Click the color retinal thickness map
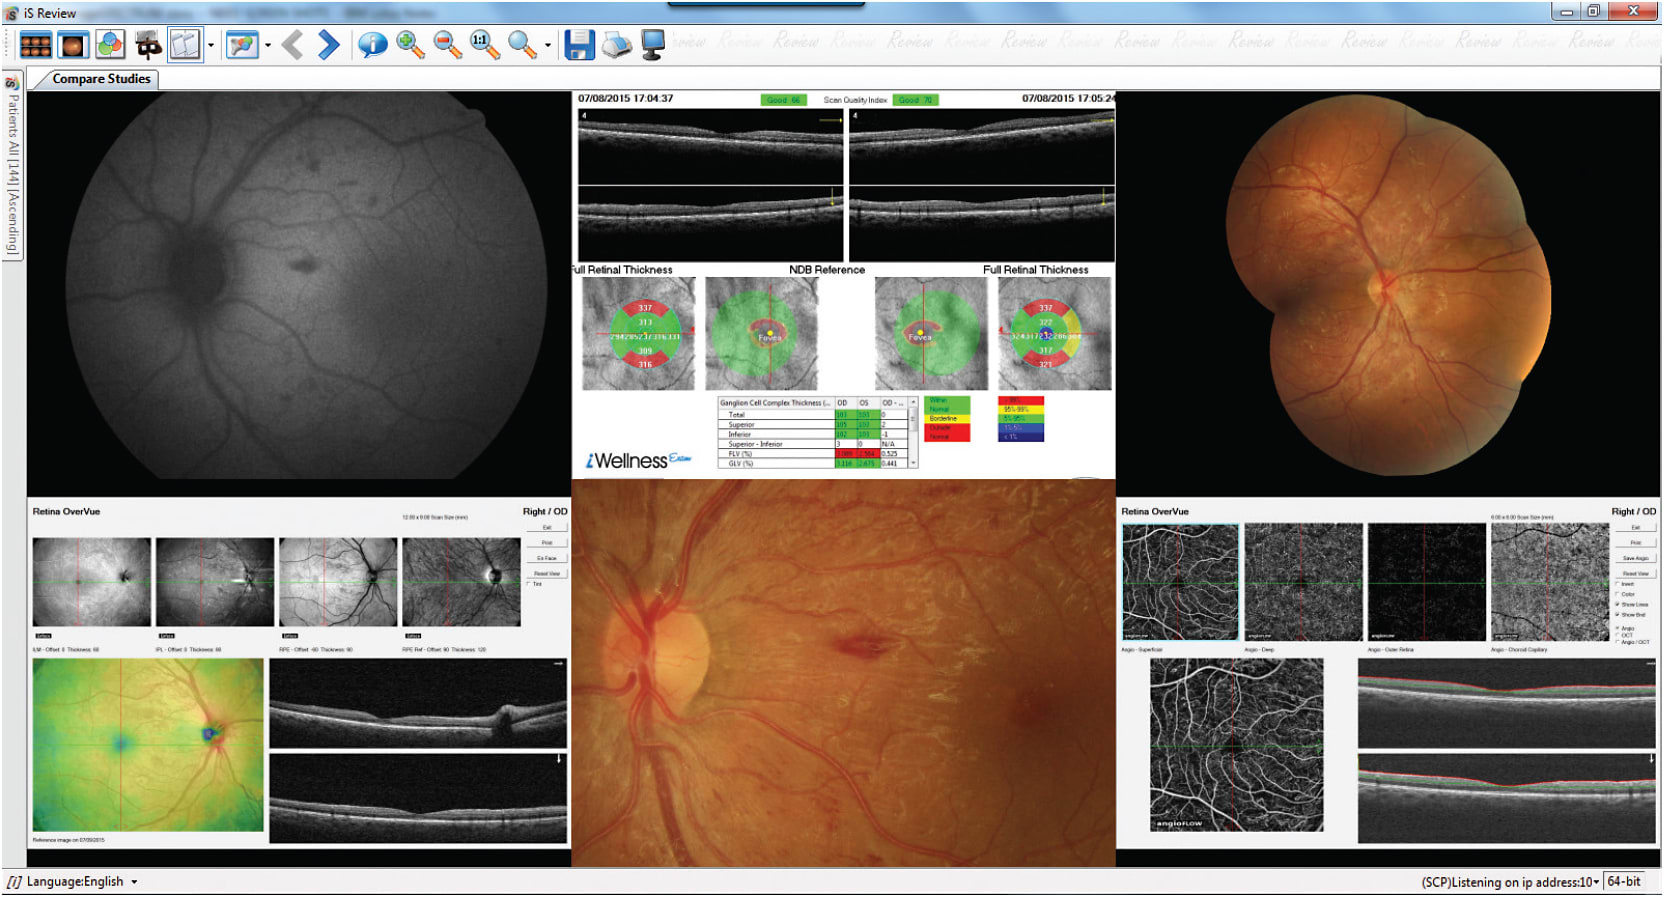The image size is (1664, 897). click(148, 745)
